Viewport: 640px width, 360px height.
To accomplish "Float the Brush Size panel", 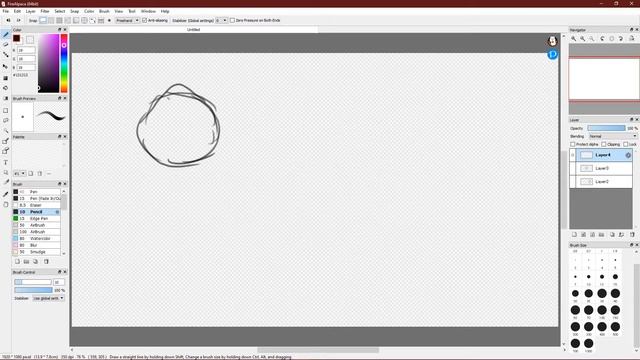I will coord(631,245).
